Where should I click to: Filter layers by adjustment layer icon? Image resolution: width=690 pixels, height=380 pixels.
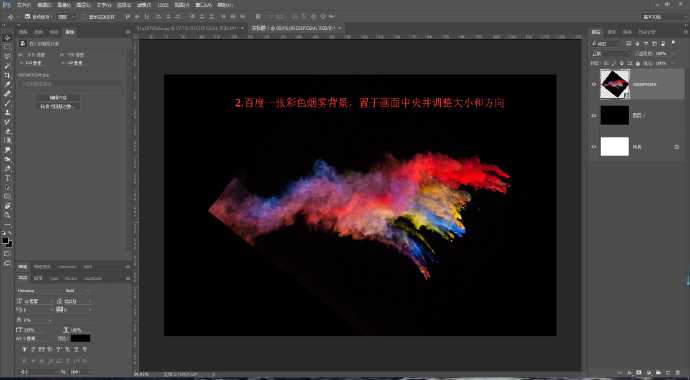637,44
